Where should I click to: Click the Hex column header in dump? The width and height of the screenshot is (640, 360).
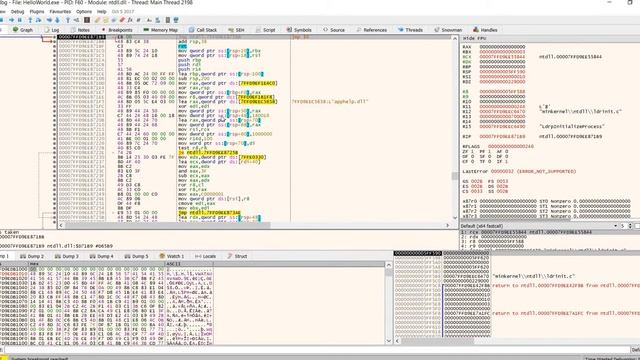96,264
